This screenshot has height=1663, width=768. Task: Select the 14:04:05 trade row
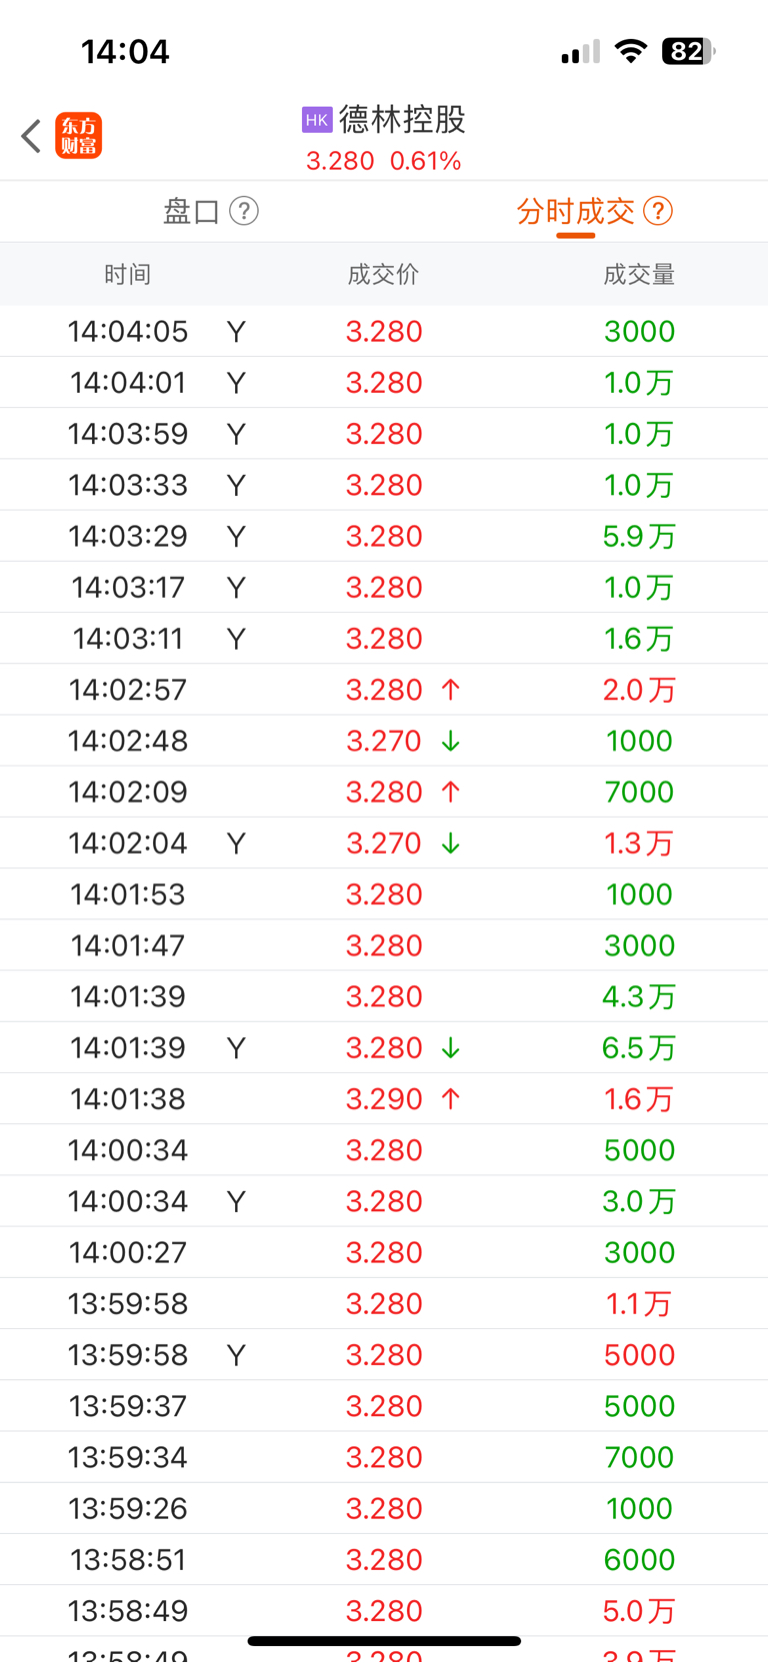[384, 331]
